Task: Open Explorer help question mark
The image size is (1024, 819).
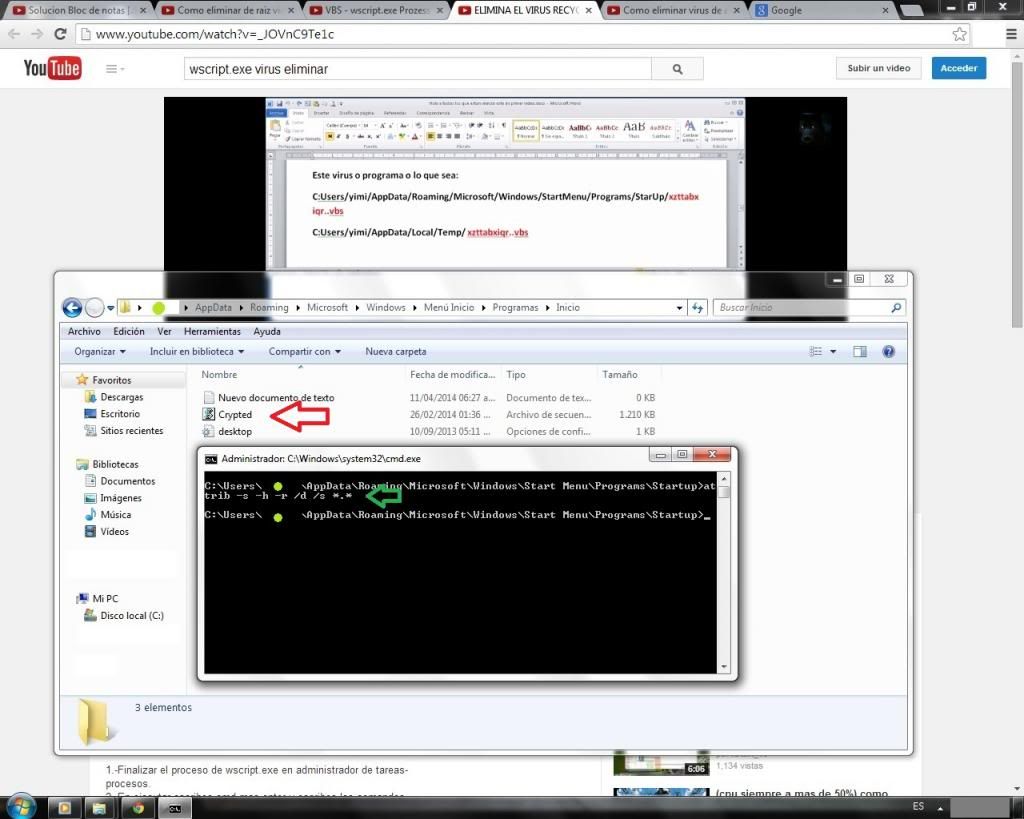Action: tap(888, 351)
